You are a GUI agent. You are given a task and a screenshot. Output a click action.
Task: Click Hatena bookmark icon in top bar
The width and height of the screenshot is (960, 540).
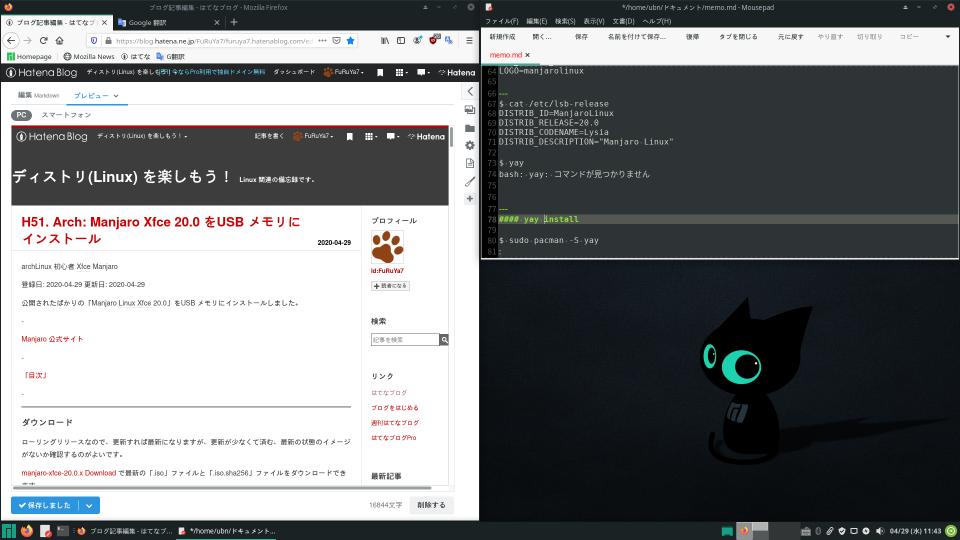(380, 72)
